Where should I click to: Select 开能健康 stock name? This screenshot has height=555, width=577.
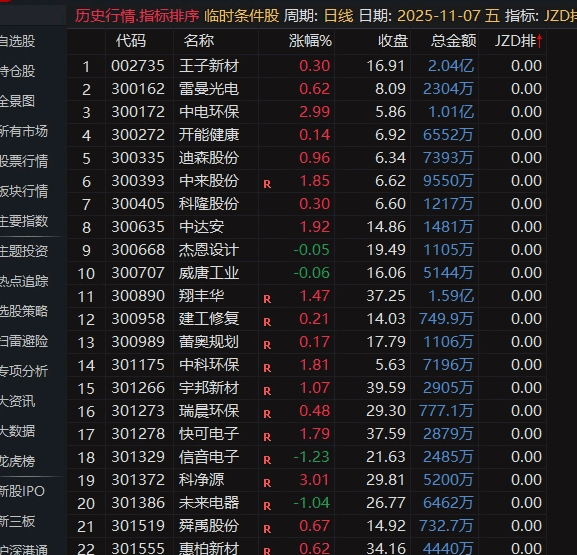209,135
